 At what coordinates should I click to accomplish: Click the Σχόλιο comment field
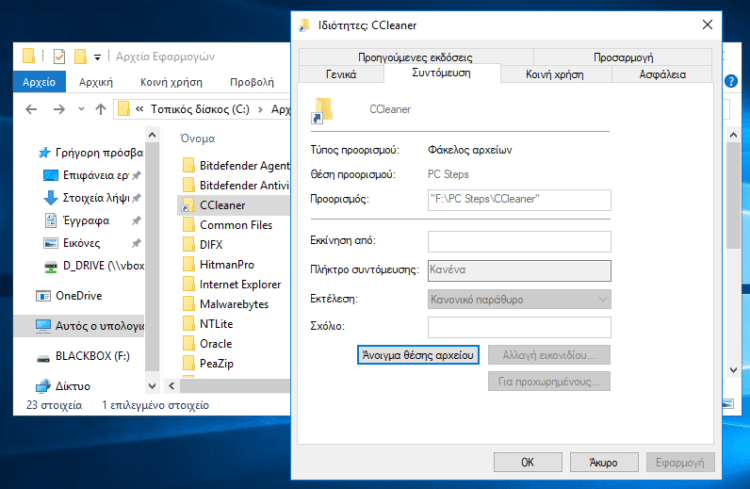[519, 327]
